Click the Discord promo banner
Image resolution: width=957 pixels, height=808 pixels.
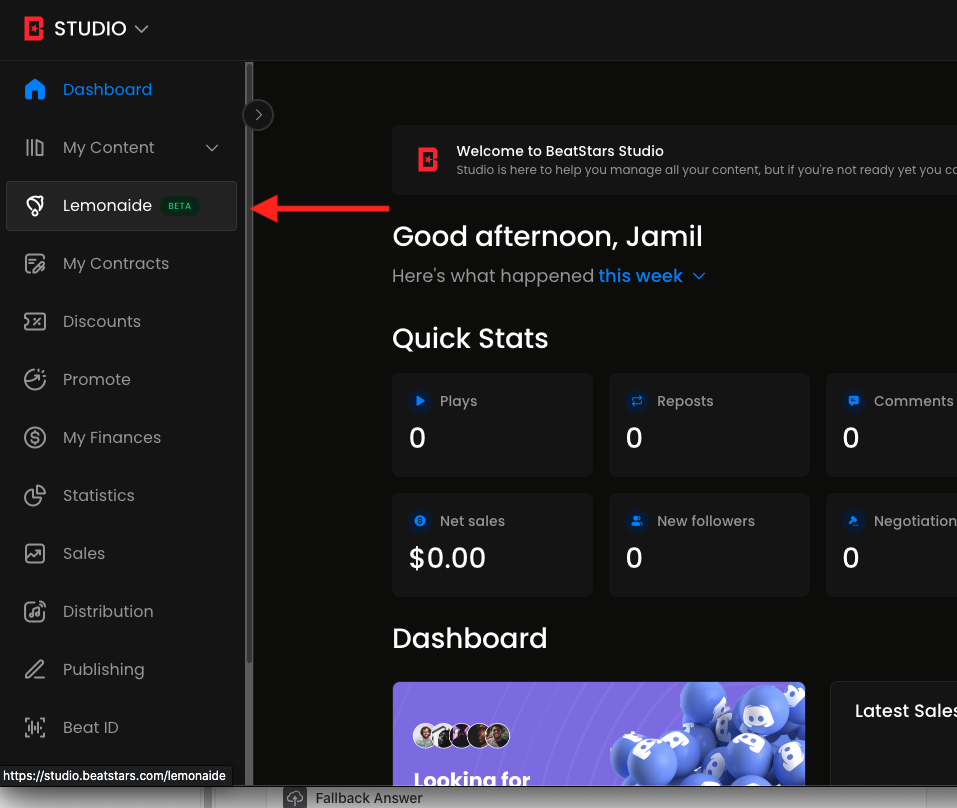(599, 734)
